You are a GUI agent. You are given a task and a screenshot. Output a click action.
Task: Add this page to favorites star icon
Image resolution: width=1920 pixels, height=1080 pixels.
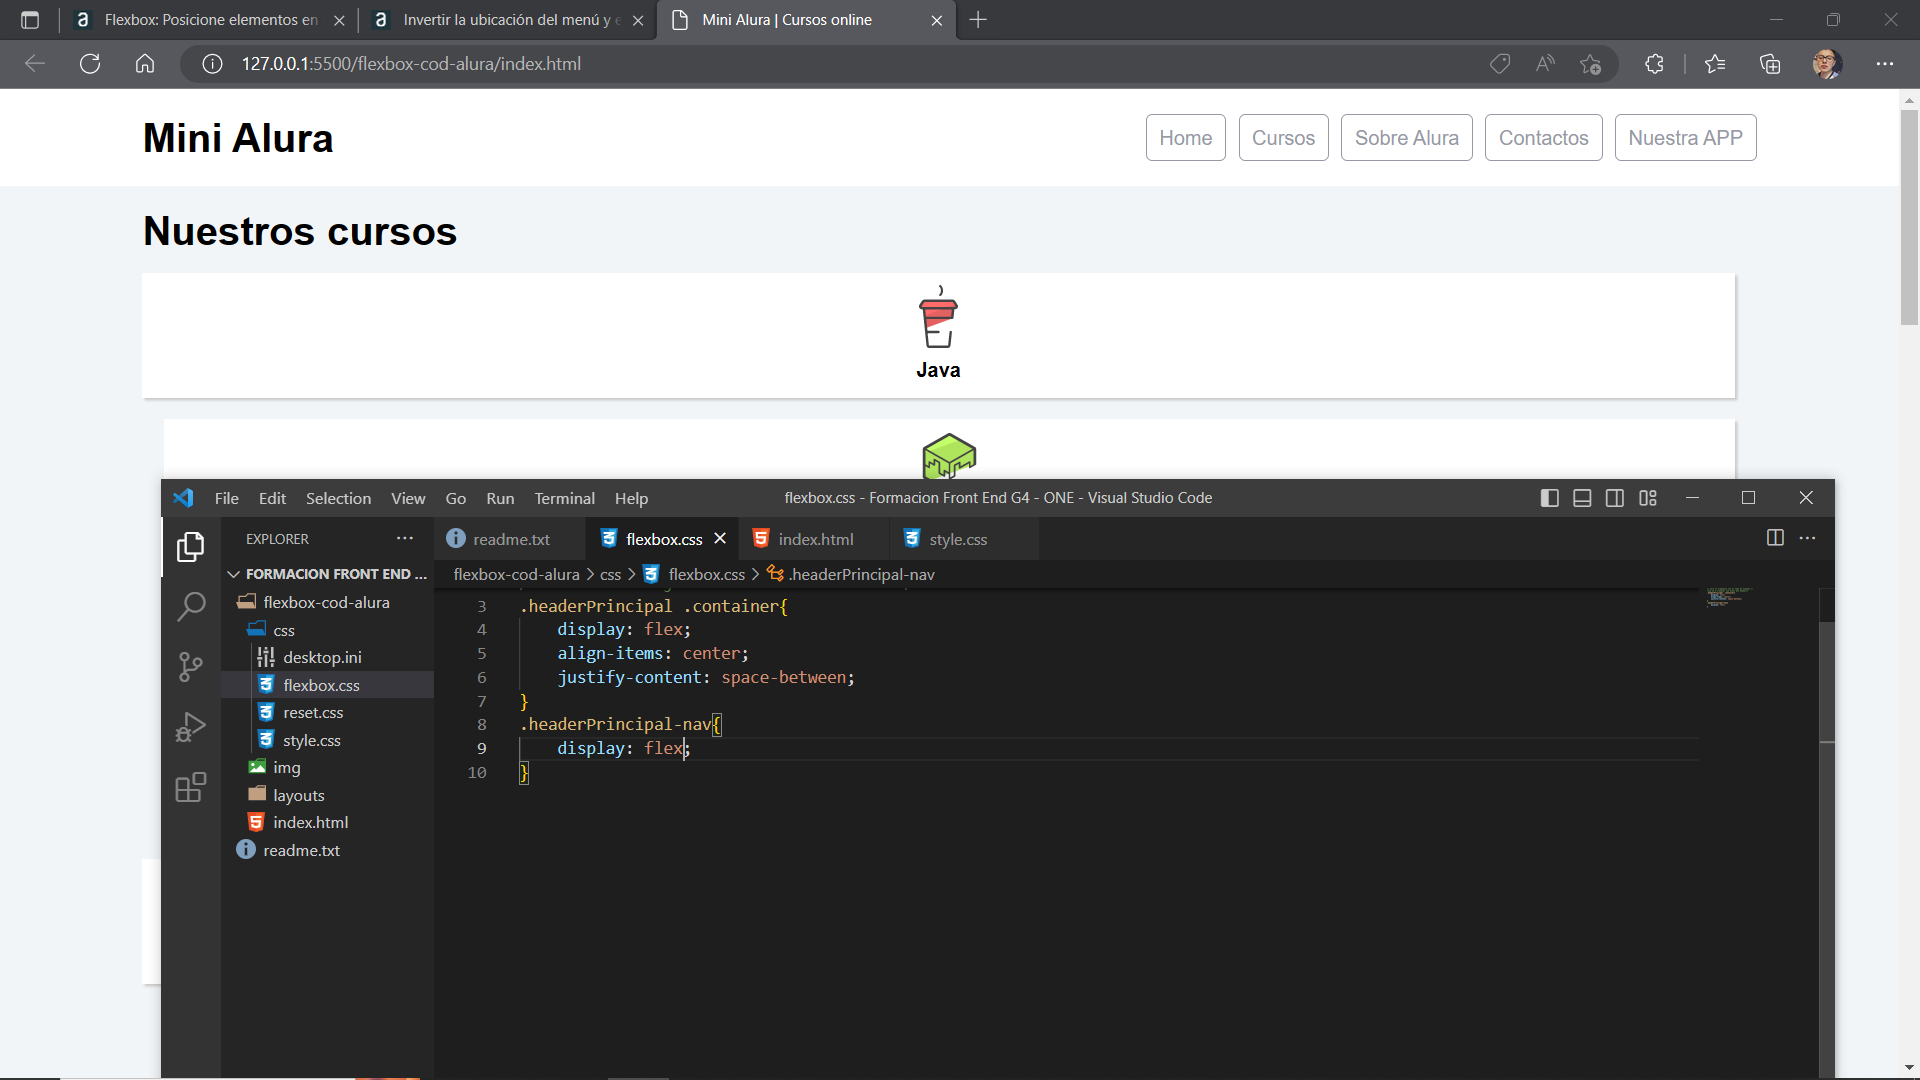[1591, 64]
